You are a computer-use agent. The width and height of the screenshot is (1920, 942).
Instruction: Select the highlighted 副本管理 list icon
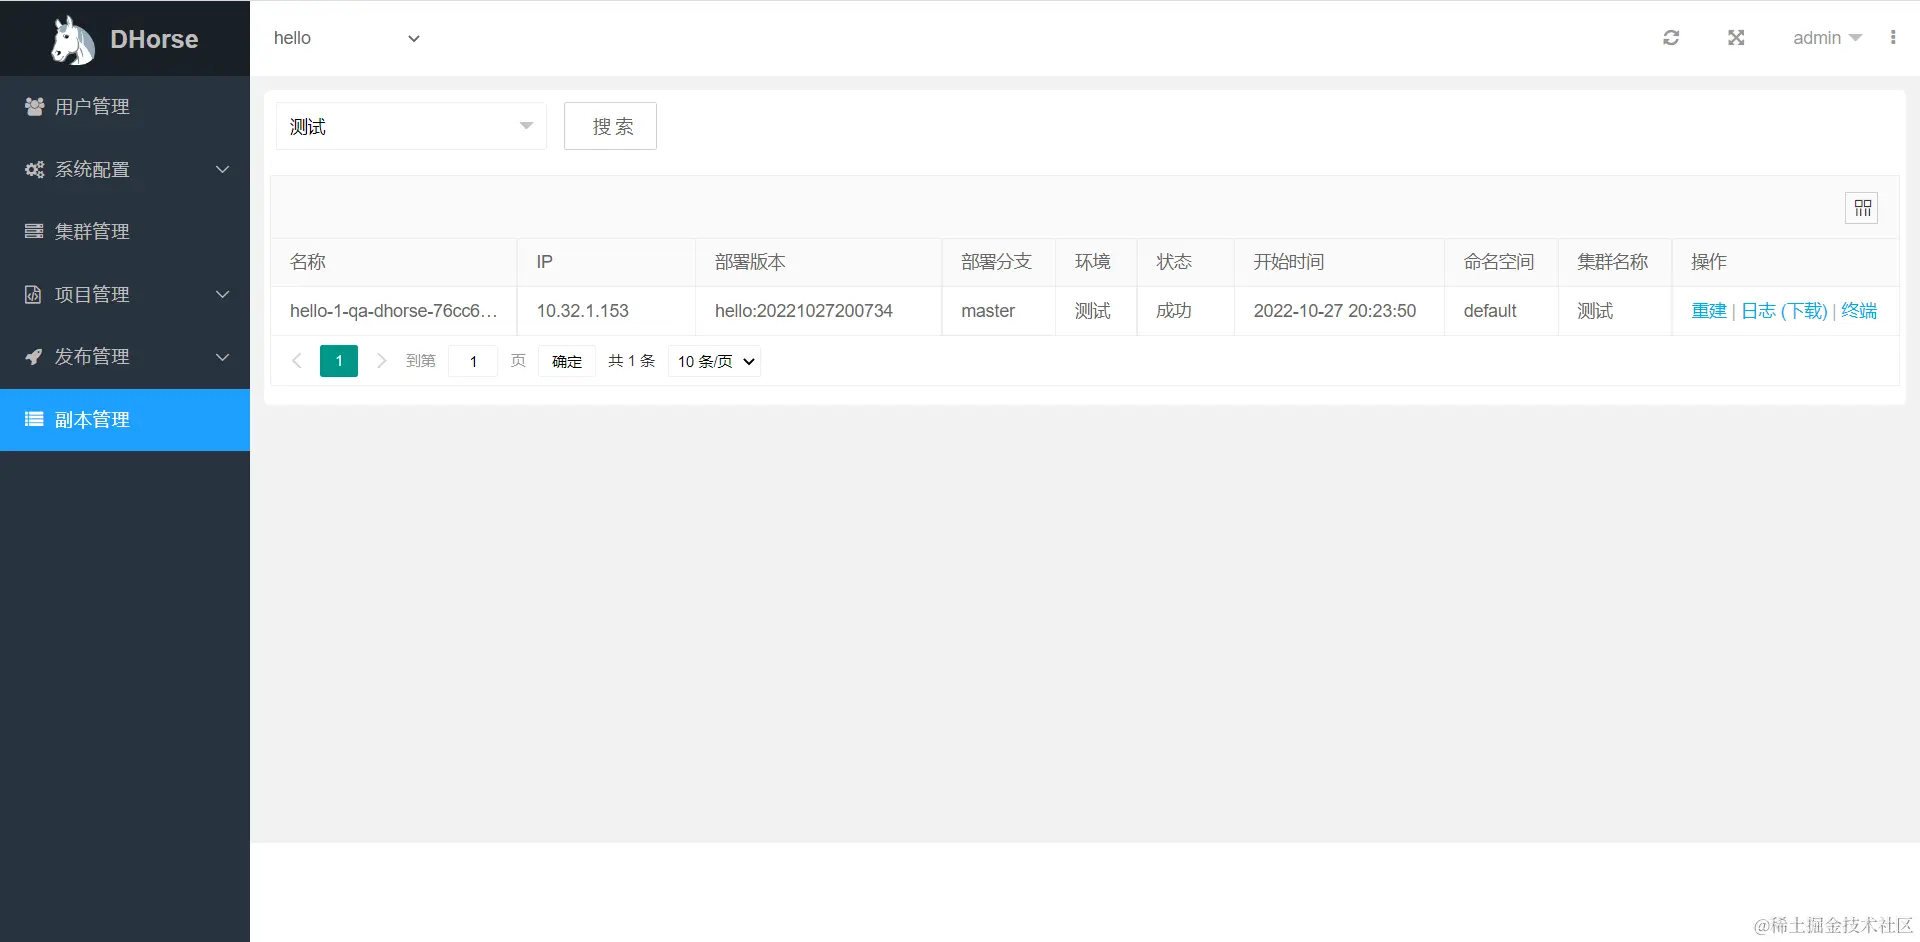33,419
